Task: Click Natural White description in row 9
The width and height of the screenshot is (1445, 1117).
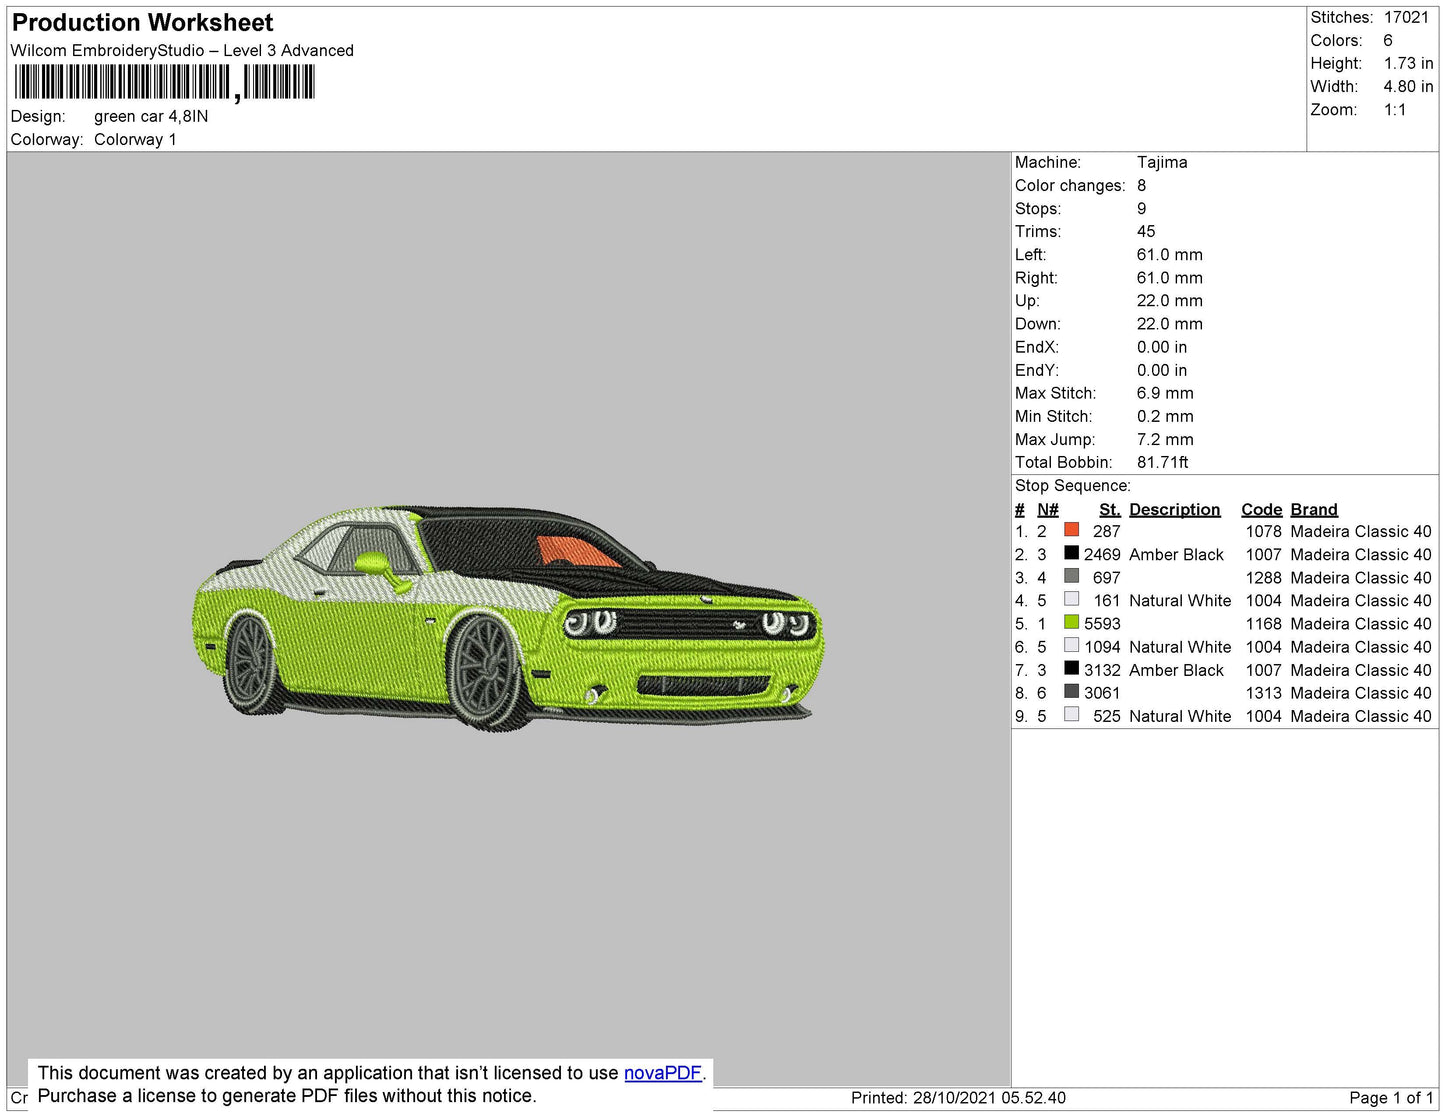Action: (x=1180, y=716)
